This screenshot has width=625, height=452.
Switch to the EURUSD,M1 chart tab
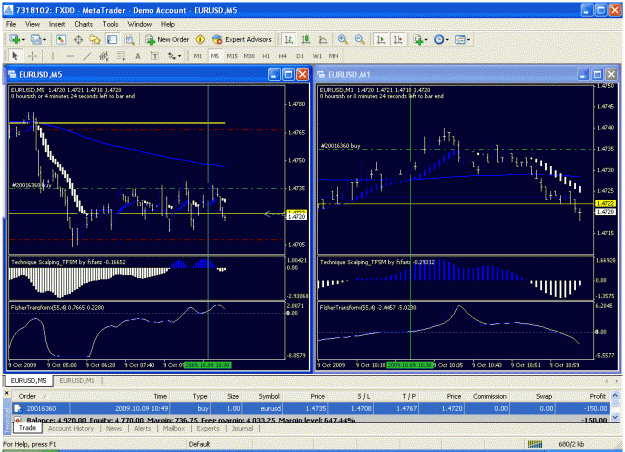tap(77, 381)
